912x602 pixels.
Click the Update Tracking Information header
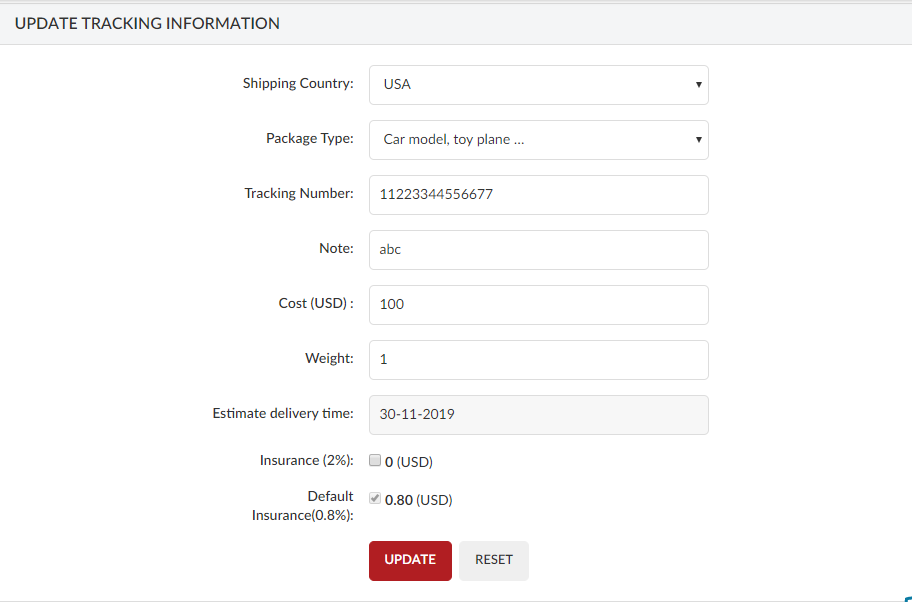point(147,23)
